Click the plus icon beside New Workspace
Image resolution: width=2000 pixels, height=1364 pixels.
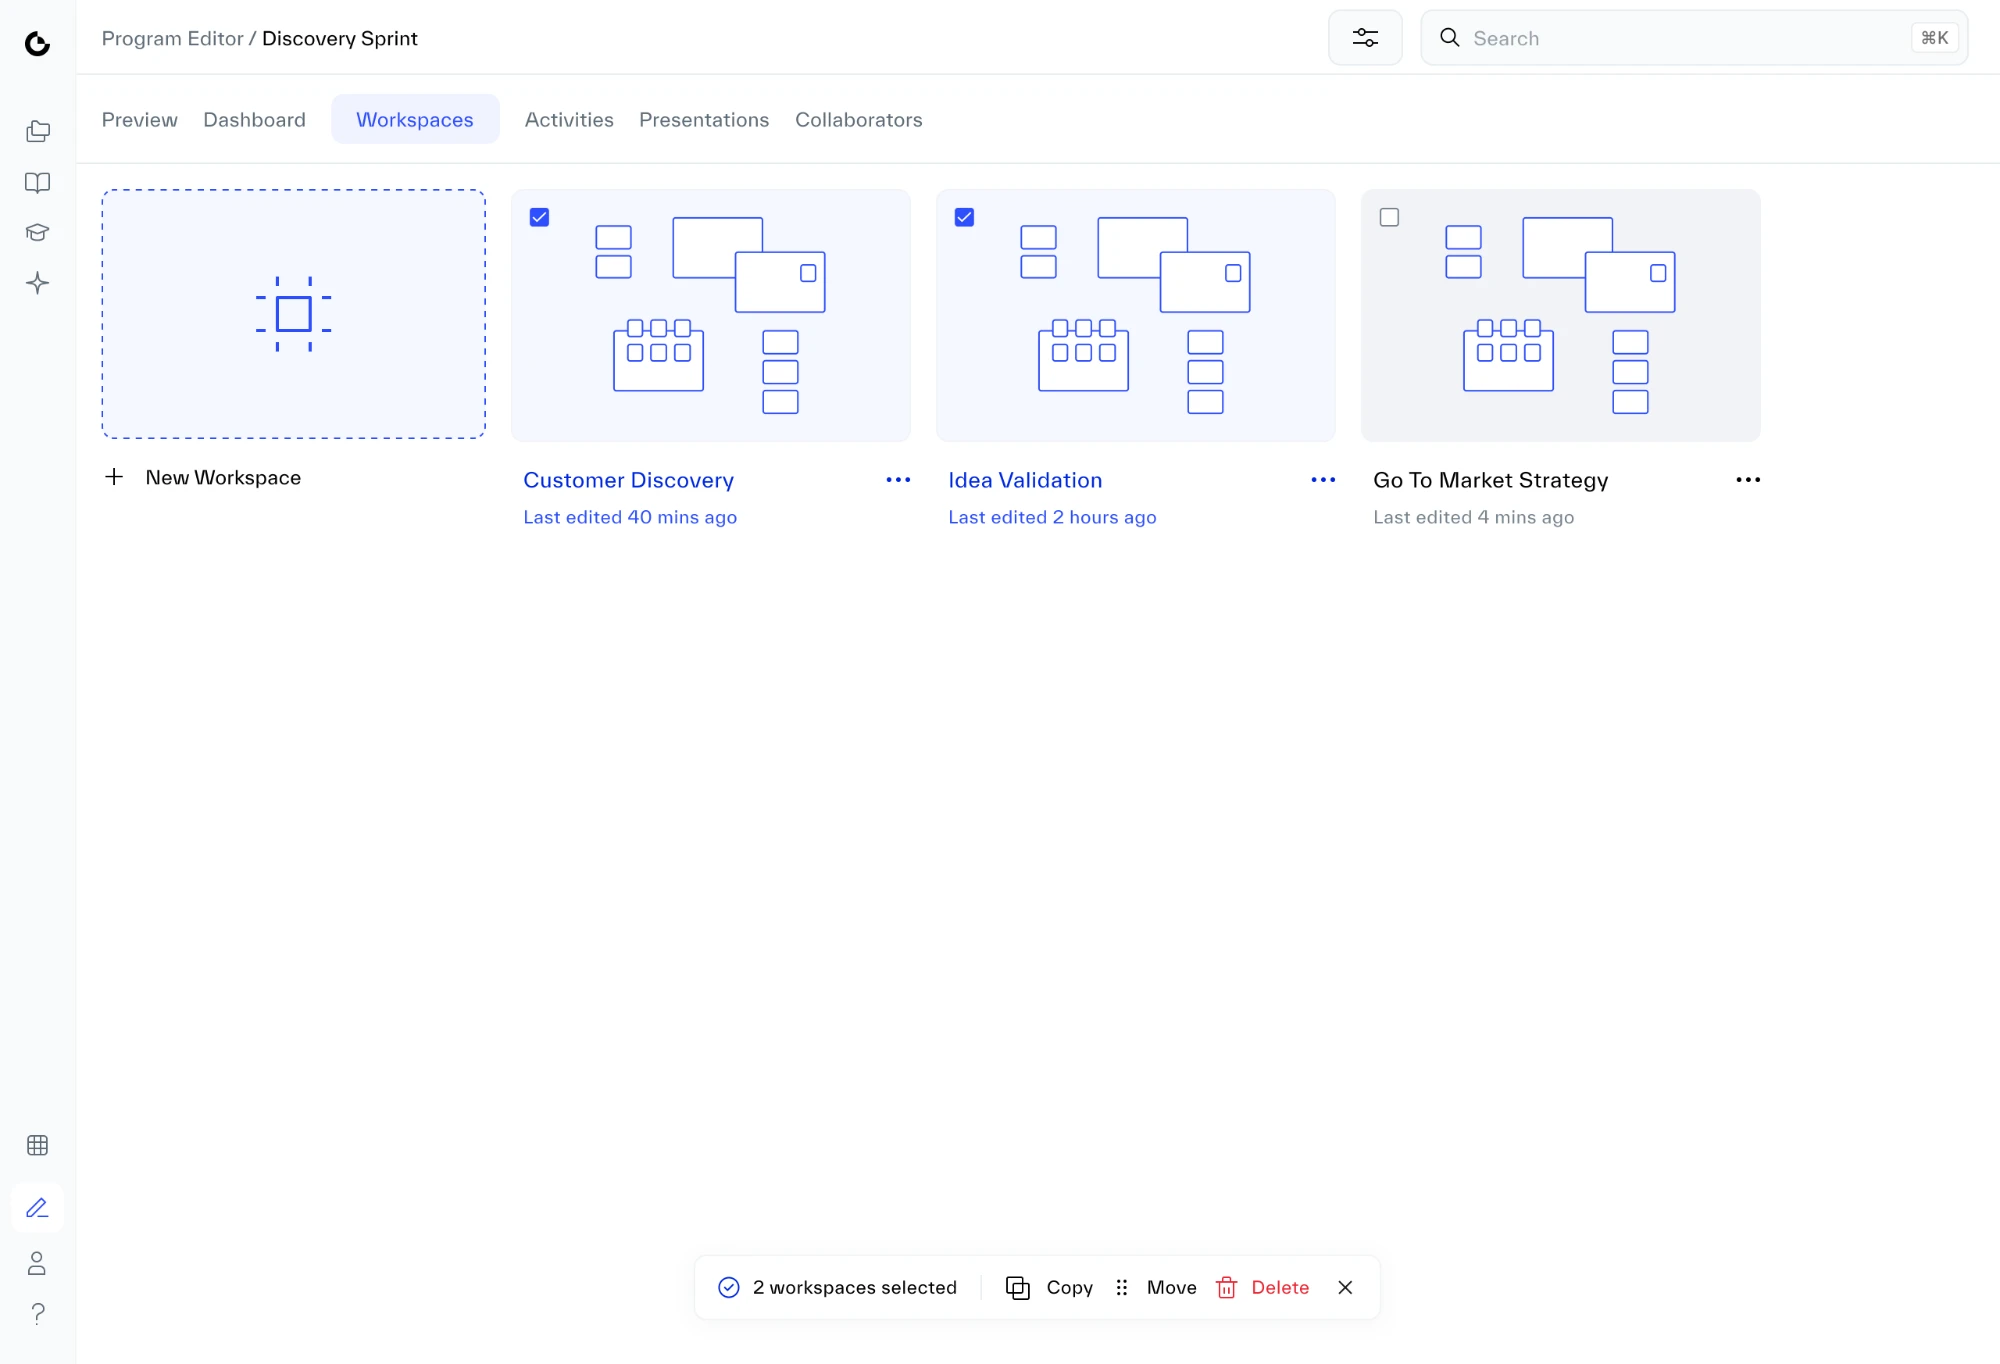pyautogui.click(x=114, y=477)
